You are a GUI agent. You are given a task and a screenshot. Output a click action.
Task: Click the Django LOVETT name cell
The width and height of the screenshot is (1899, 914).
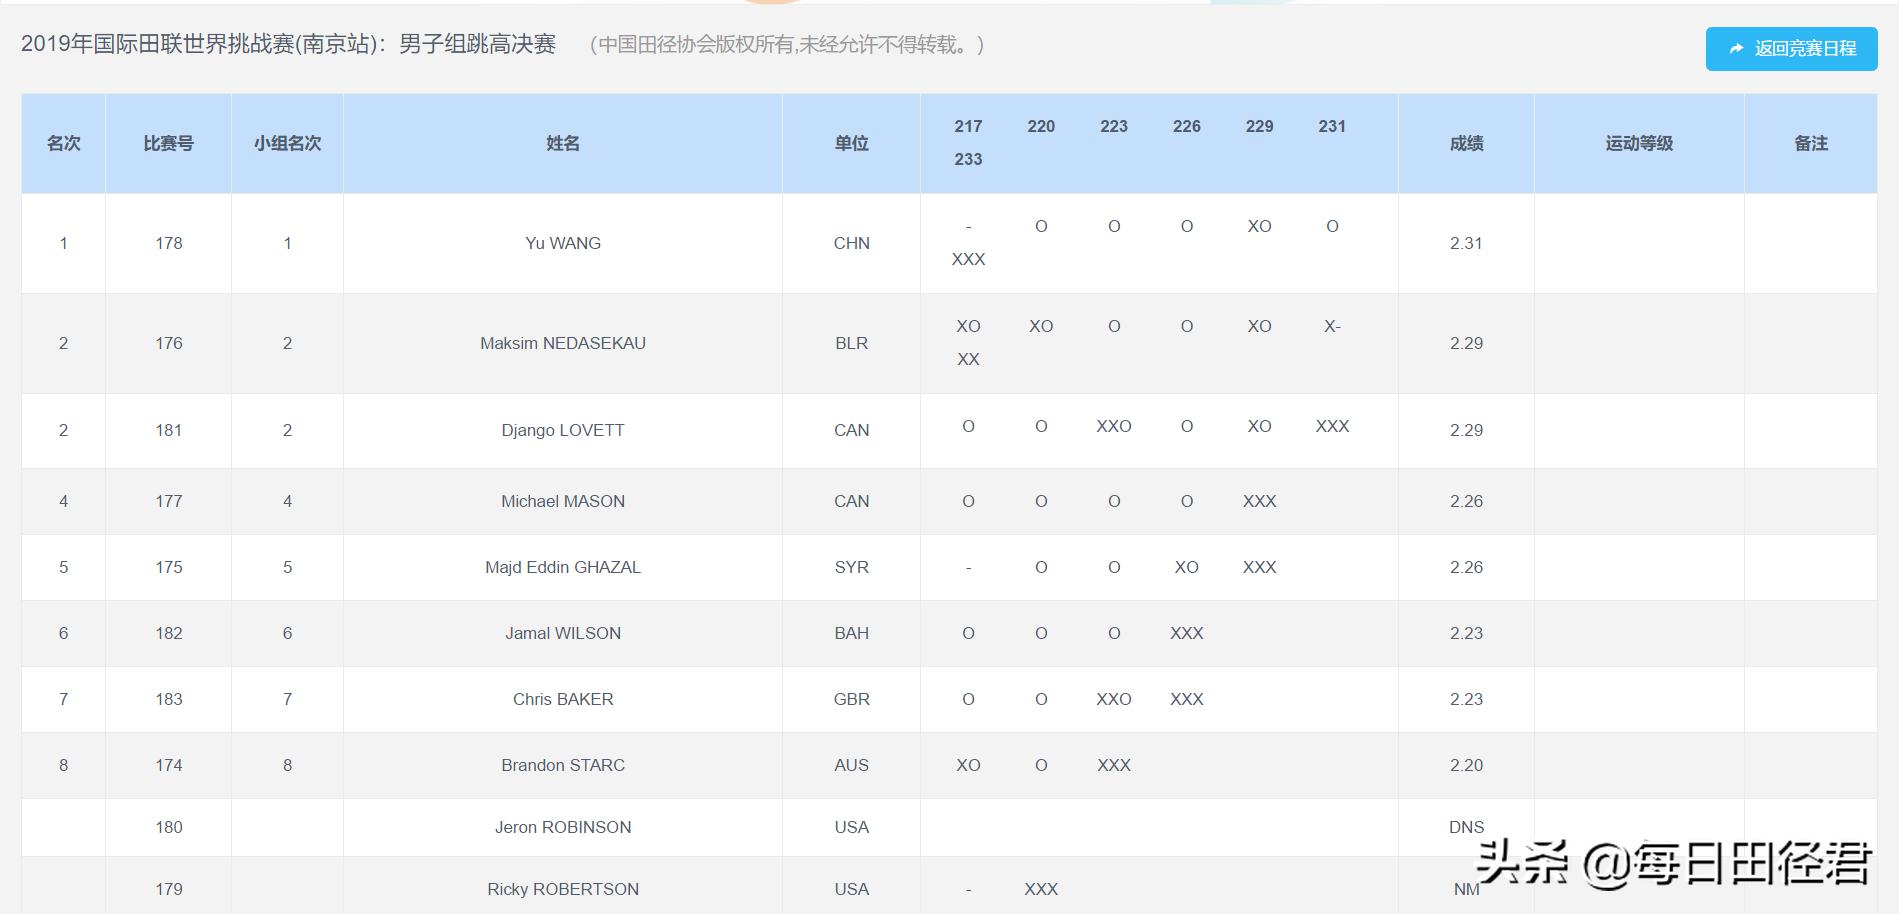[x=562, y=430]
